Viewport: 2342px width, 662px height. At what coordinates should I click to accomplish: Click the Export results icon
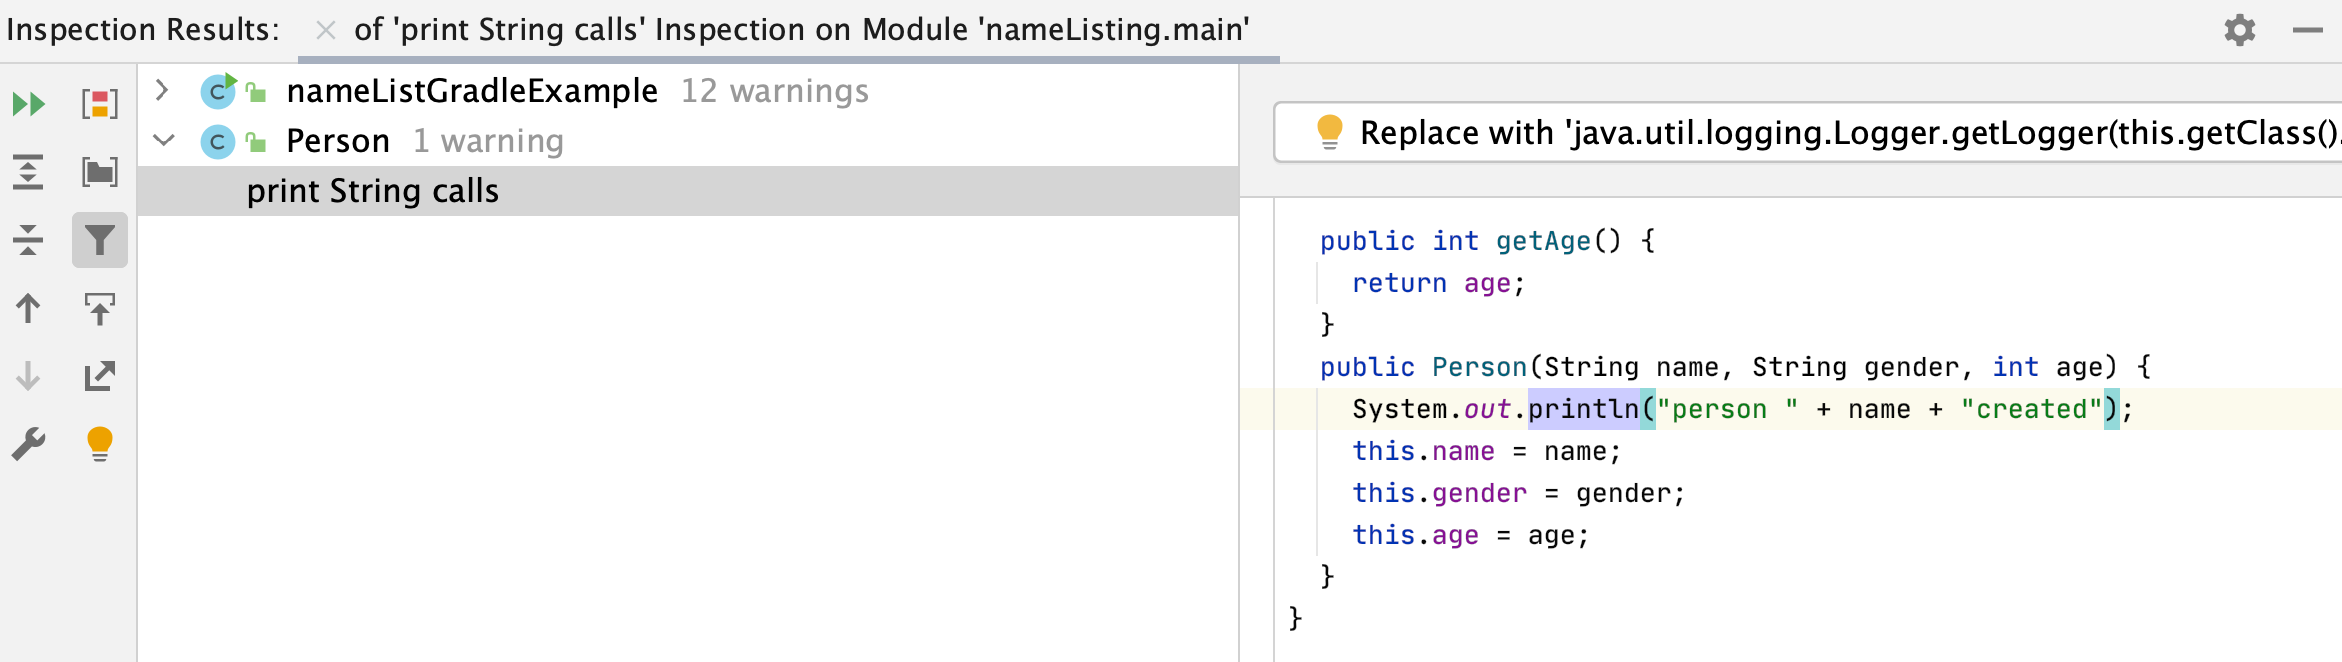100,376
